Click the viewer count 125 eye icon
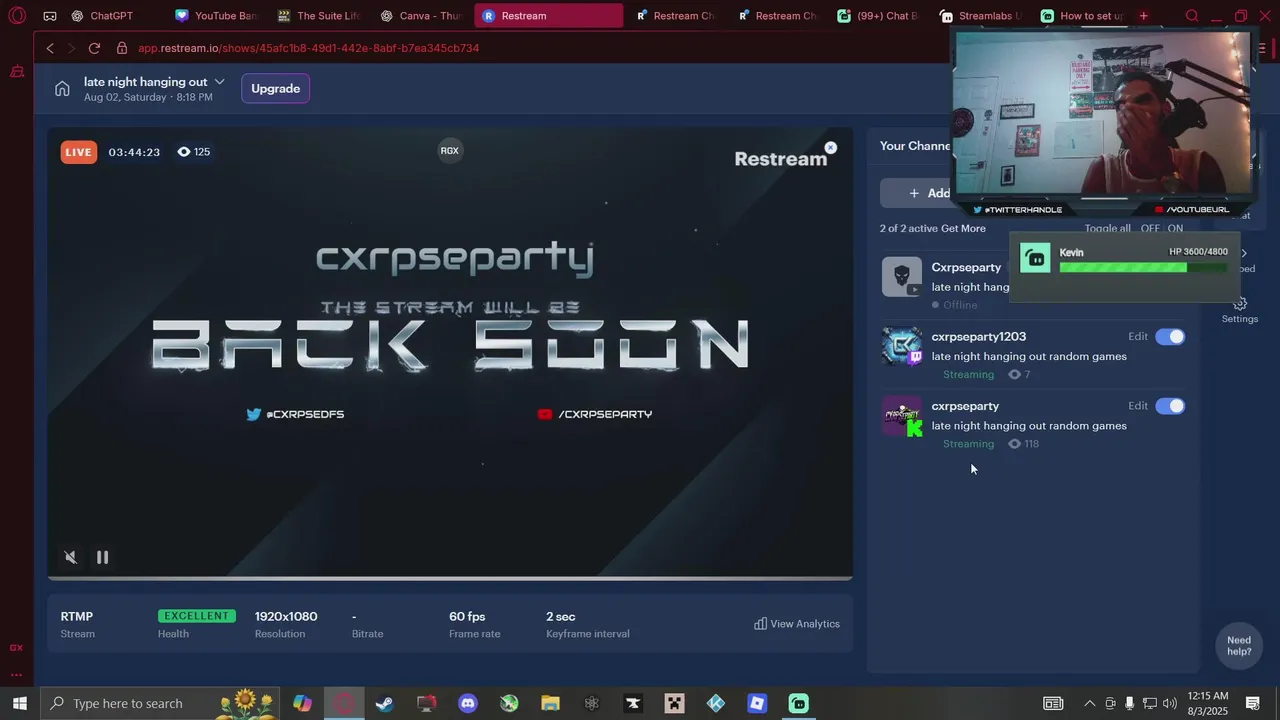This screenshot has width=1280, height=720. tap(183, 152)
